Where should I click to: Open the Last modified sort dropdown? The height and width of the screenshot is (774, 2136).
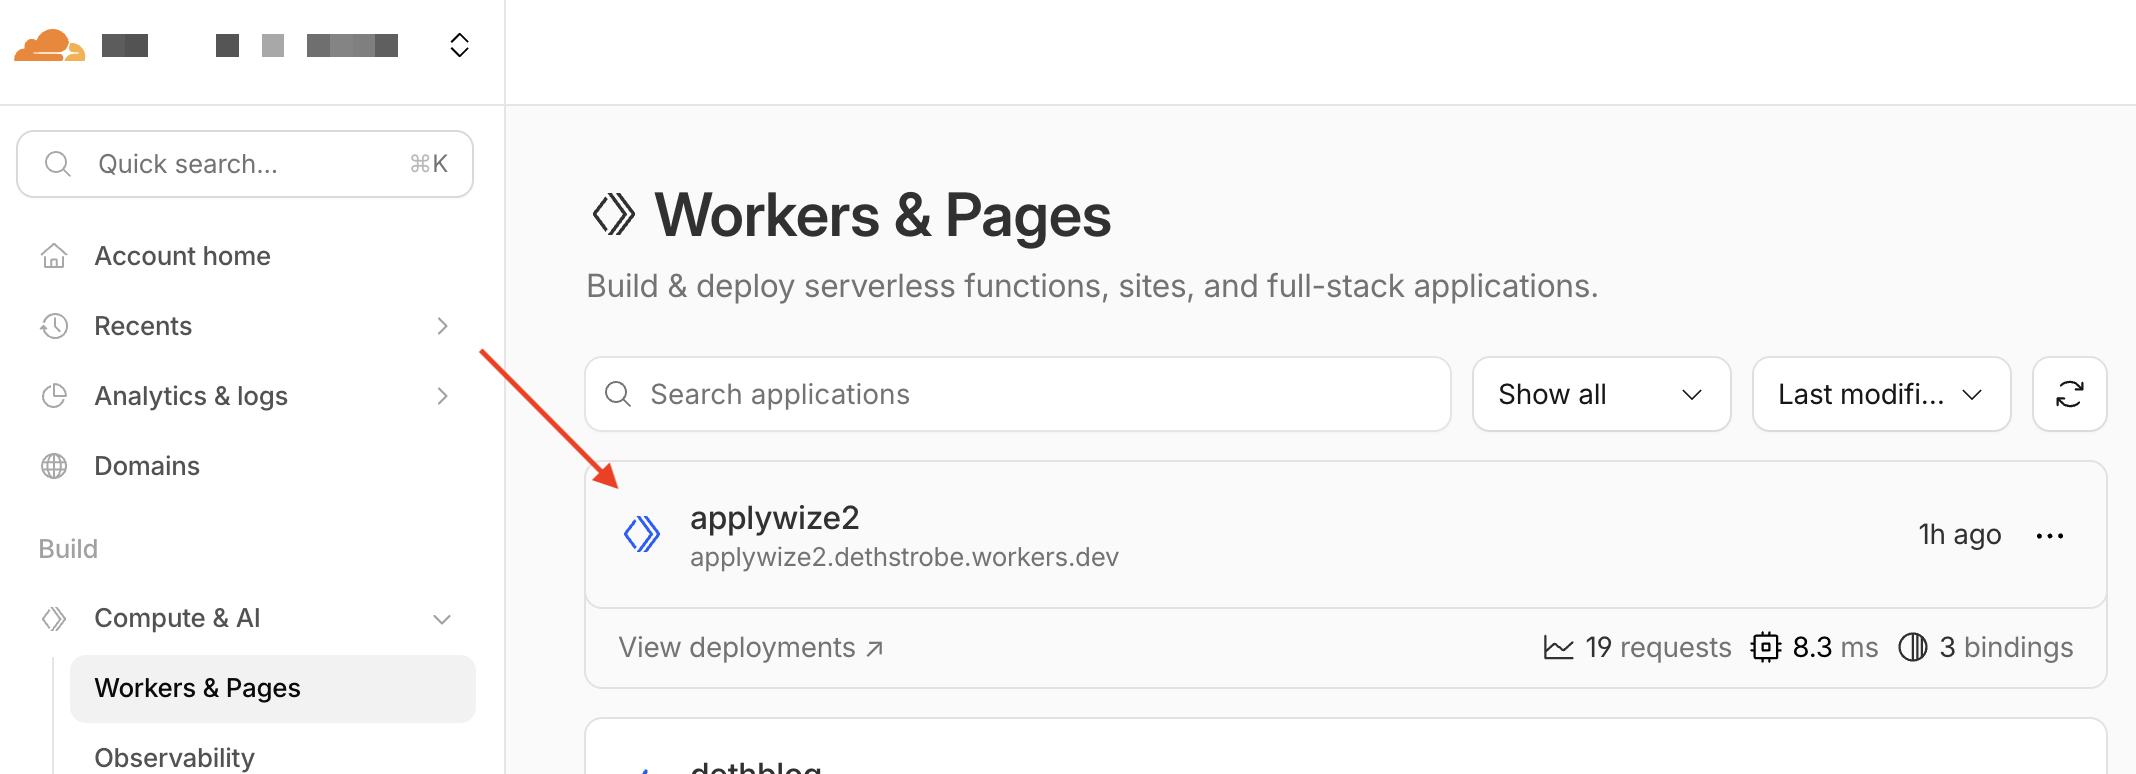[1881, 394]
